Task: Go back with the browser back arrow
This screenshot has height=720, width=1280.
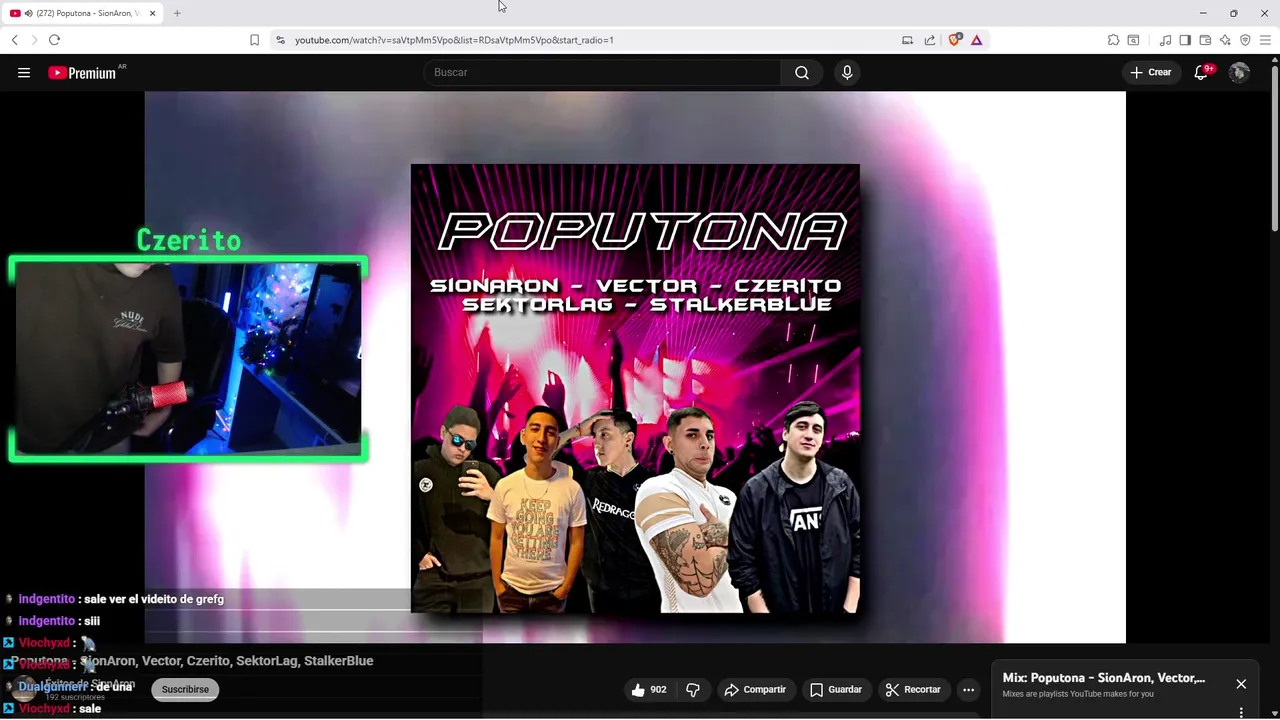Action: pos(15,40)
